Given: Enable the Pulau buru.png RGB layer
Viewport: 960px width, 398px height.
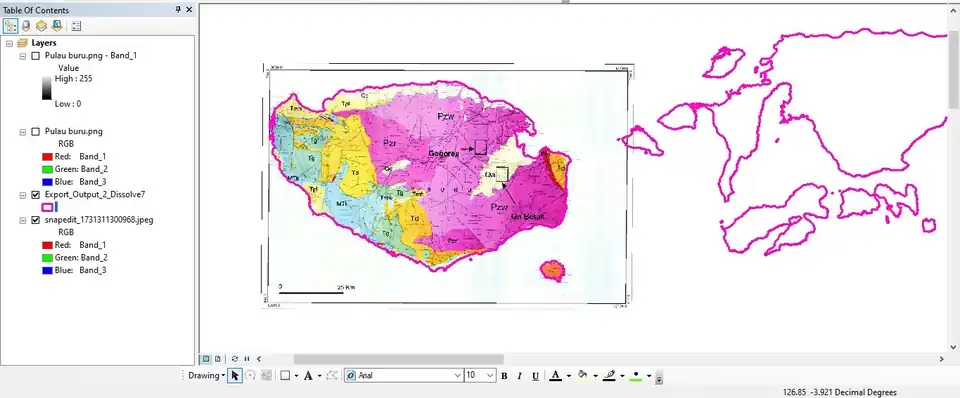Looking at the screenshot, I should pos(36,131).
